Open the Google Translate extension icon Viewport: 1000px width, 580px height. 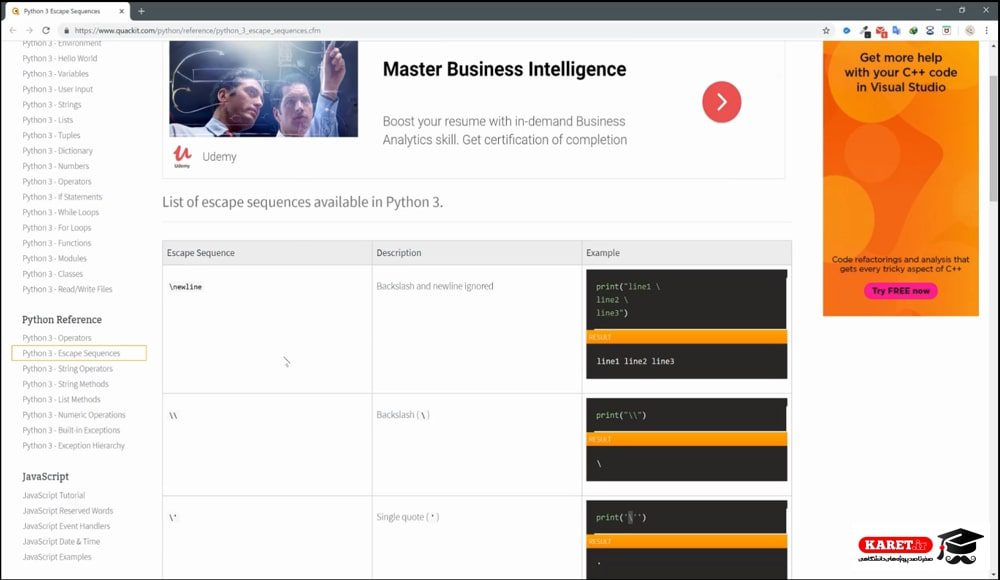897,30
